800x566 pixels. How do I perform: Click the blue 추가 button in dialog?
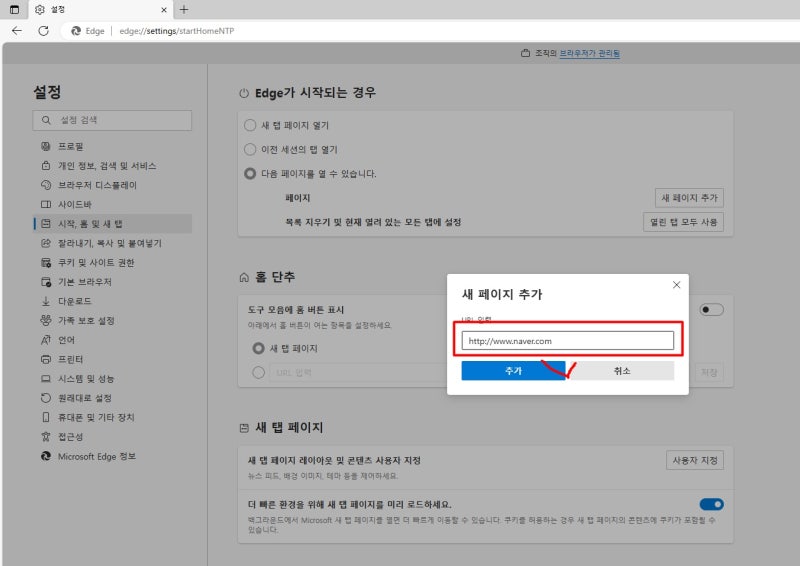(x=513, y=371)
